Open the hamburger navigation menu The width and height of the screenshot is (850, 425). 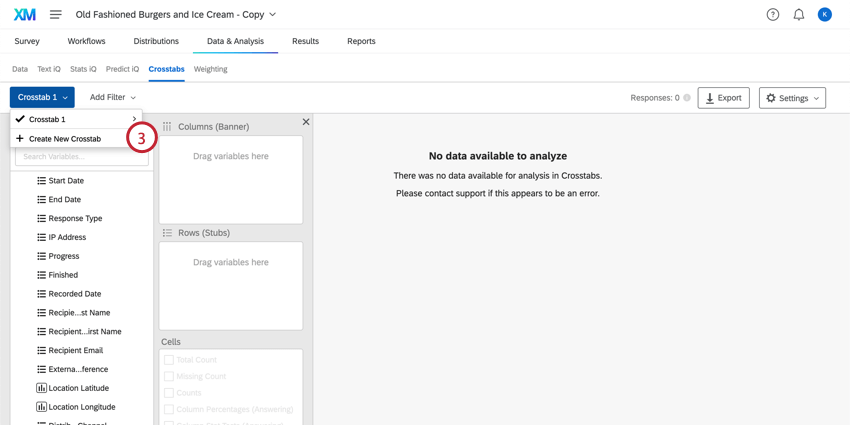(56, 15)
